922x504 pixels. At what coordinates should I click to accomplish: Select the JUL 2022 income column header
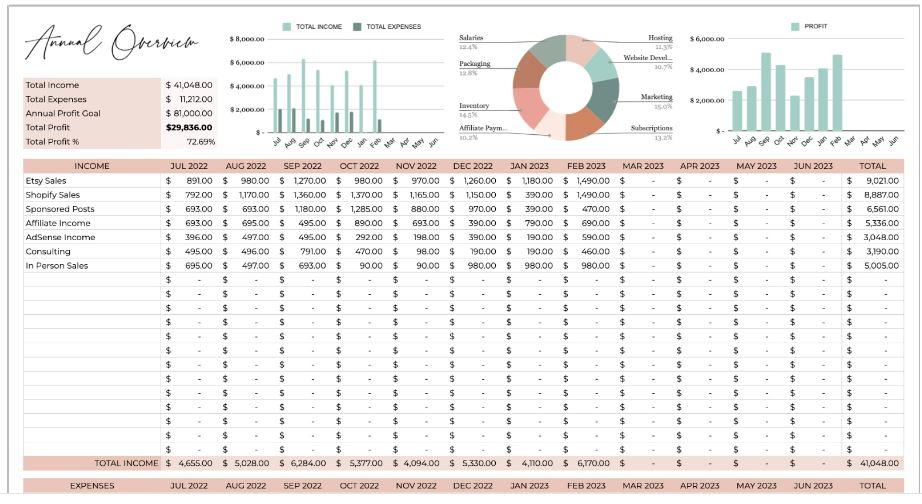[x=189, y=166]
